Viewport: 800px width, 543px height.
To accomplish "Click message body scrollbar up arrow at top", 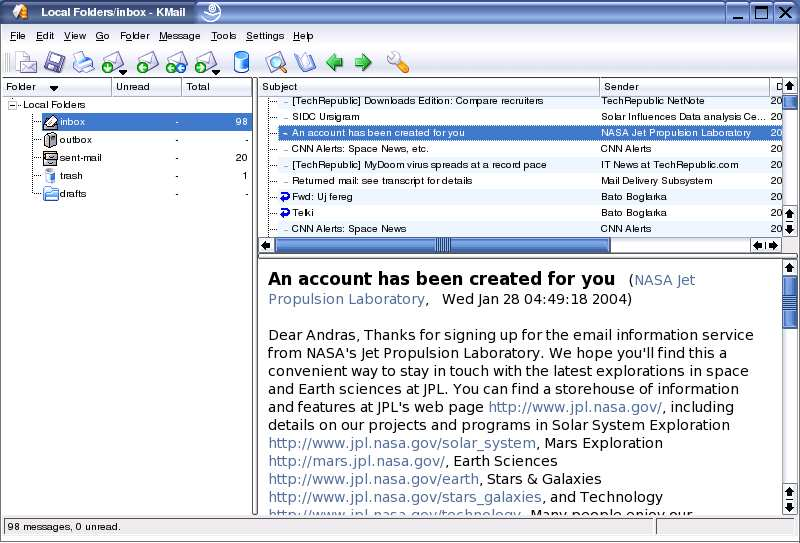I will (x=789, y=267).
